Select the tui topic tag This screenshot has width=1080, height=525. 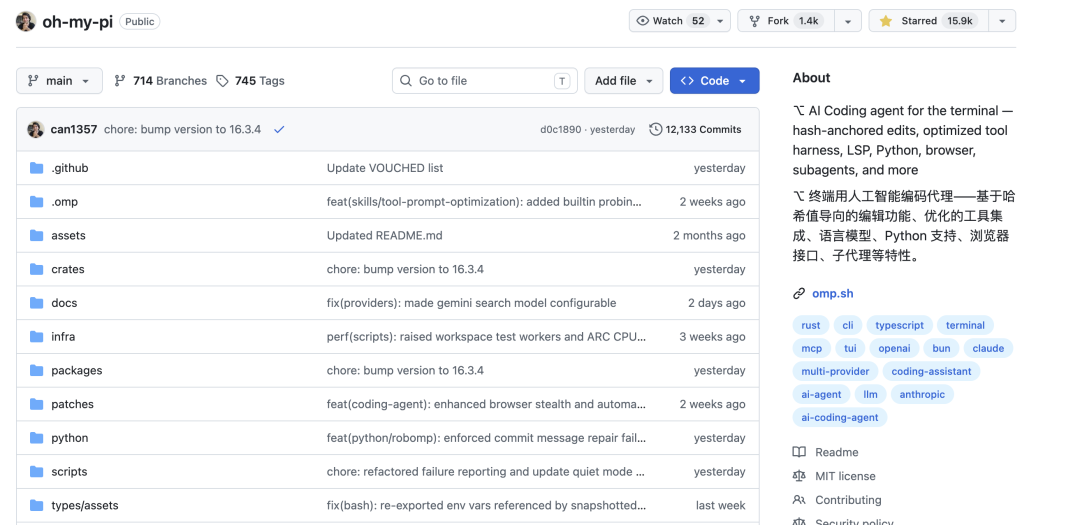pos(851,349)
